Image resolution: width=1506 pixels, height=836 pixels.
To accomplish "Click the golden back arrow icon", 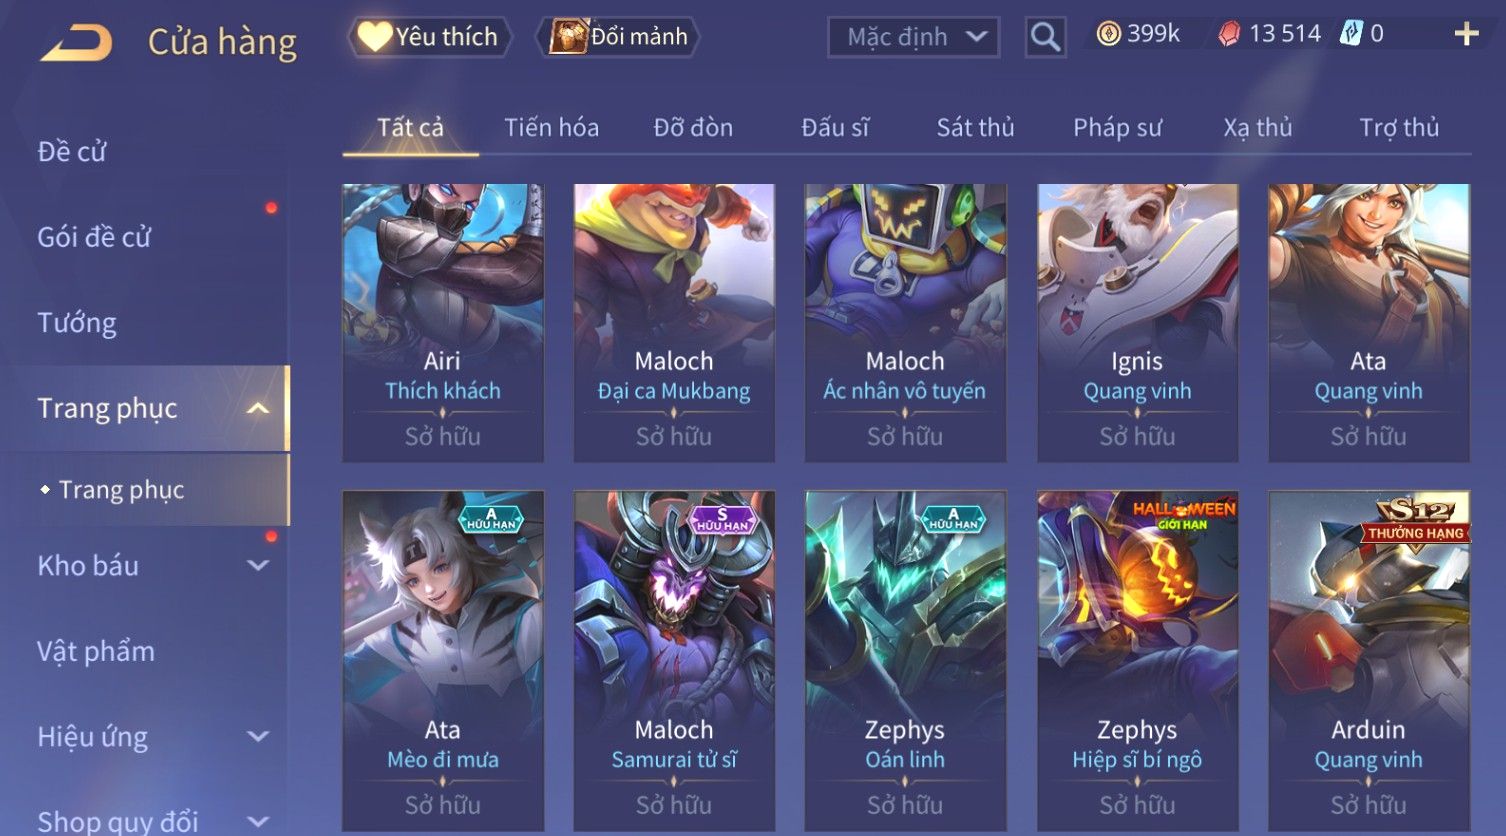I will point(76,43).
